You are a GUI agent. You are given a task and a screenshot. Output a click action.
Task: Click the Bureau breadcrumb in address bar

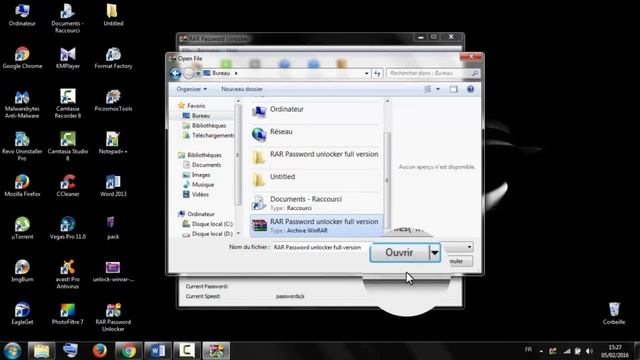pyautogui.click(x=221, y=73)
